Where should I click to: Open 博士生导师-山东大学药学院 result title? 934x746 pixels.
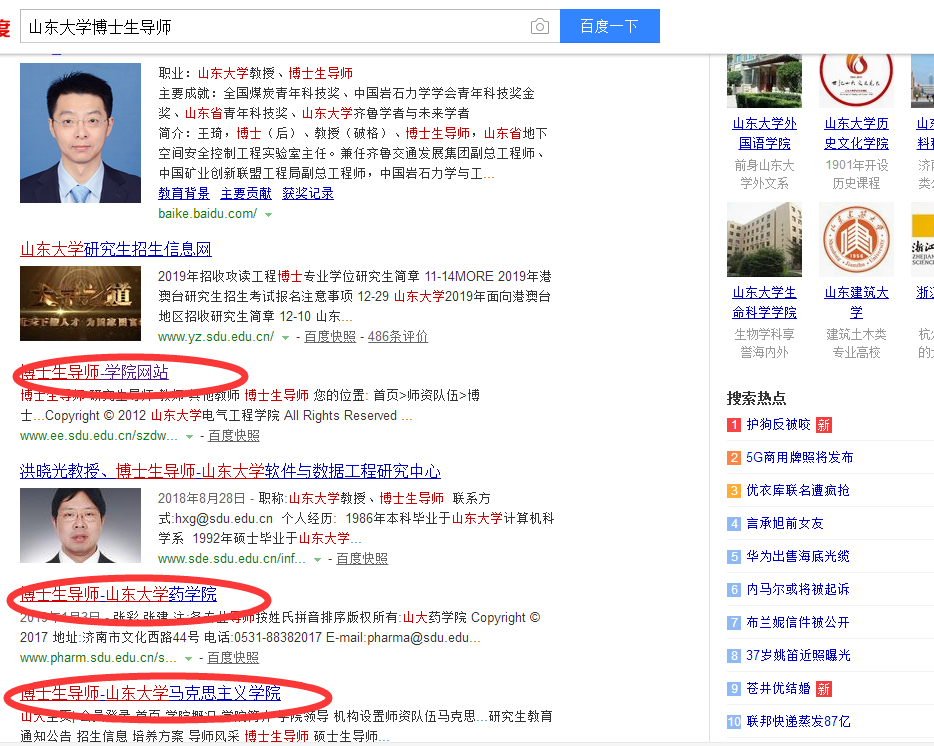click(x=119, y=593)
